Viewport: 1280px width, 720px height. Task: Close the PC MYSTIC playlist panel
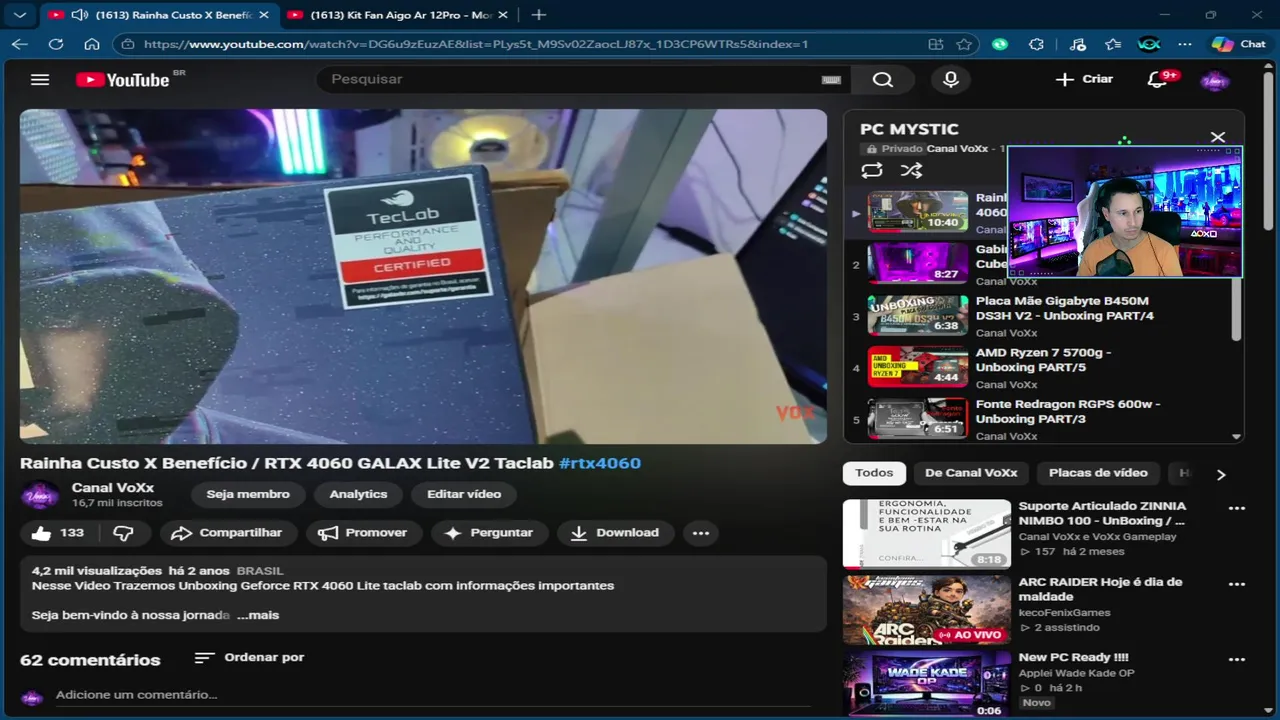(1217, 137)
